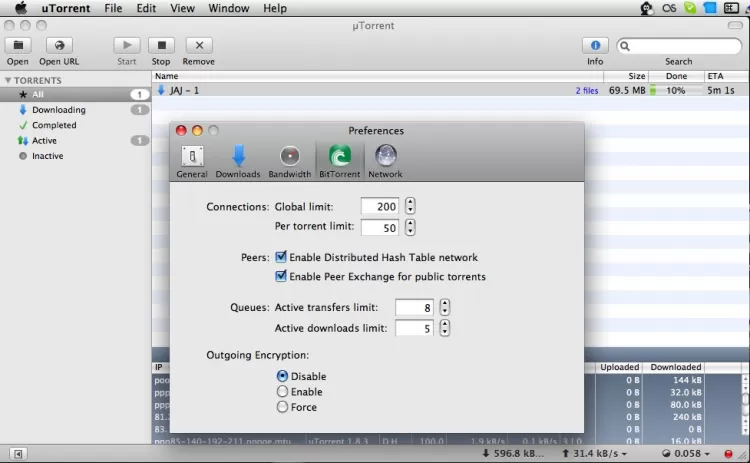Viewport: 750px width, 463px height.
Task: Open a torrent file with Open icon
Action: pyautogui.click(x=18, y=45)
